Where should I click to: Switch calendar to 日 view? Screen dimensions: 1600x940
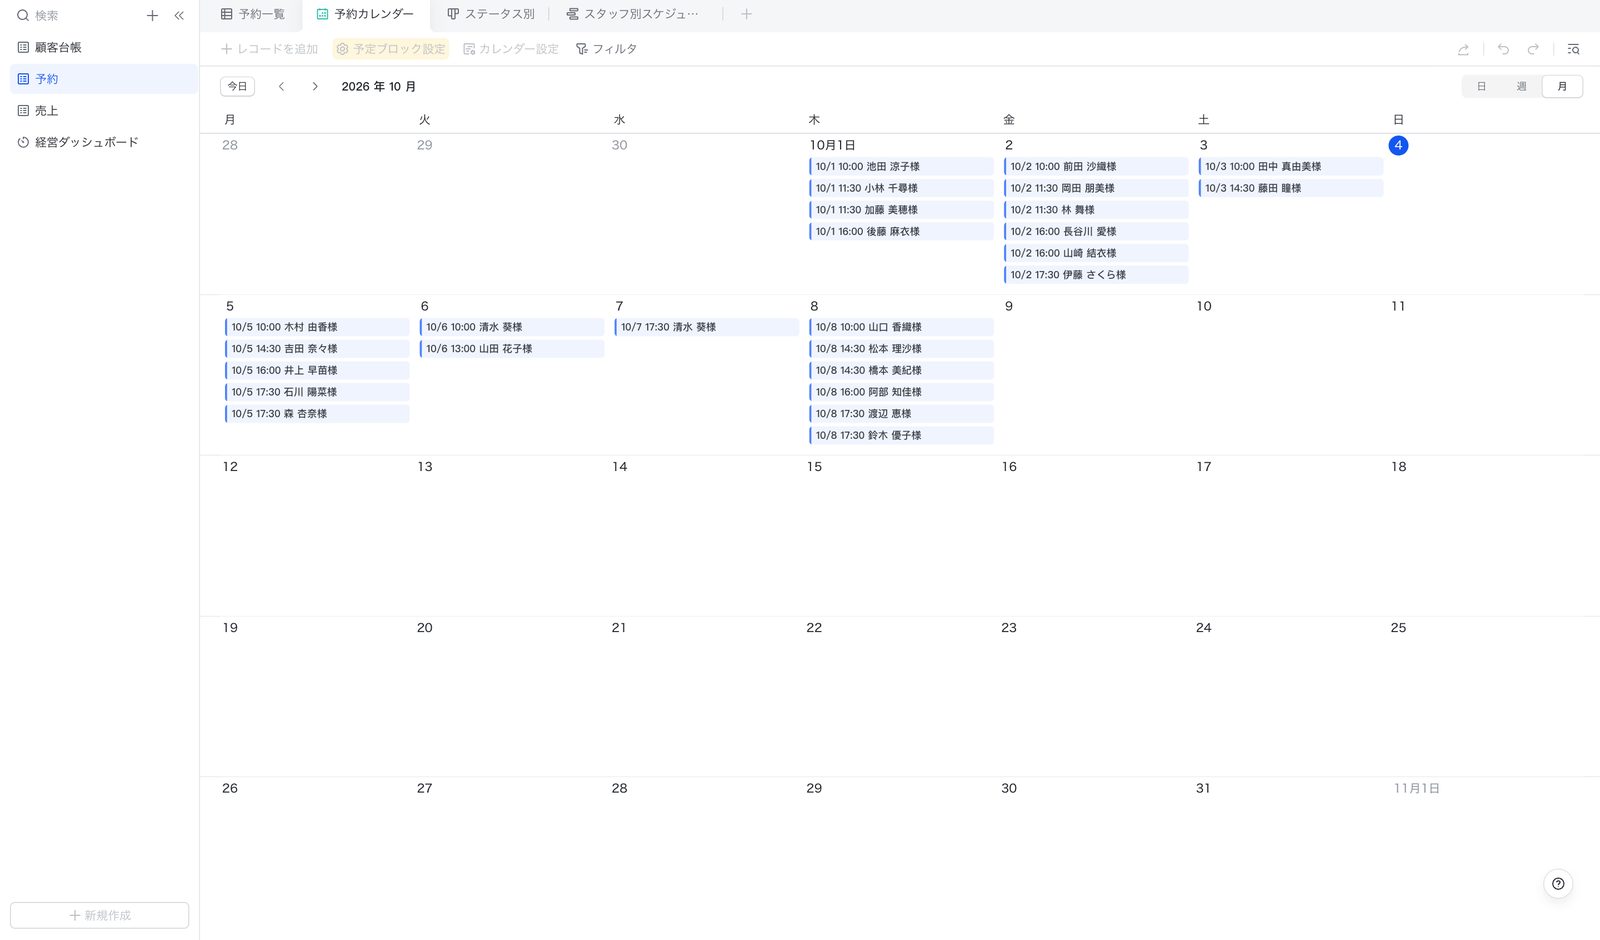[x=1482, y=87]
